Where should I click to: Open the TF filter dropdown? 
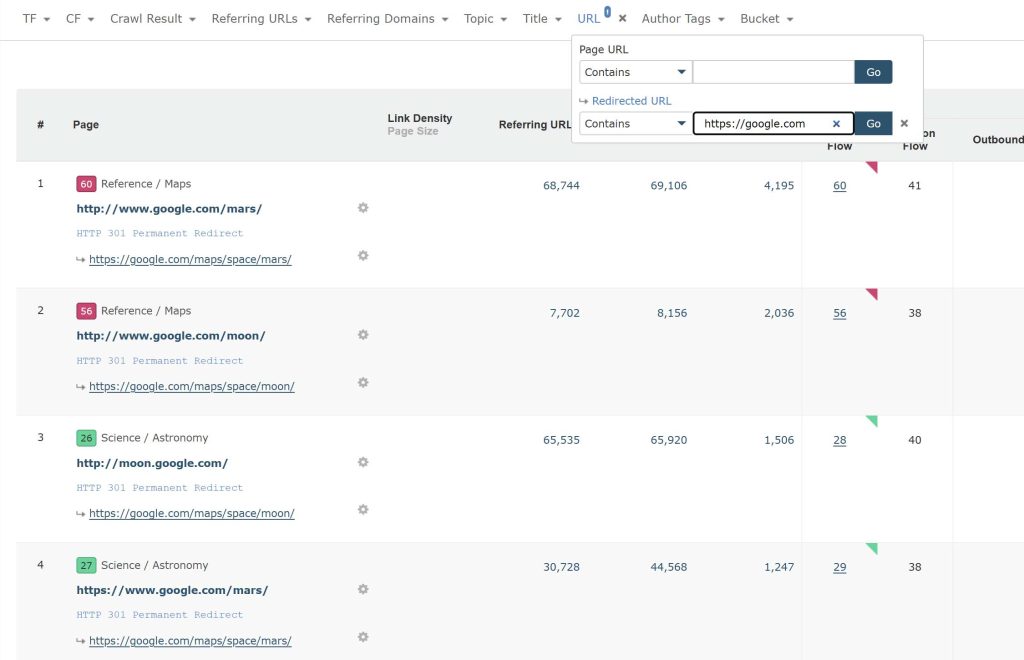[36, 19]
